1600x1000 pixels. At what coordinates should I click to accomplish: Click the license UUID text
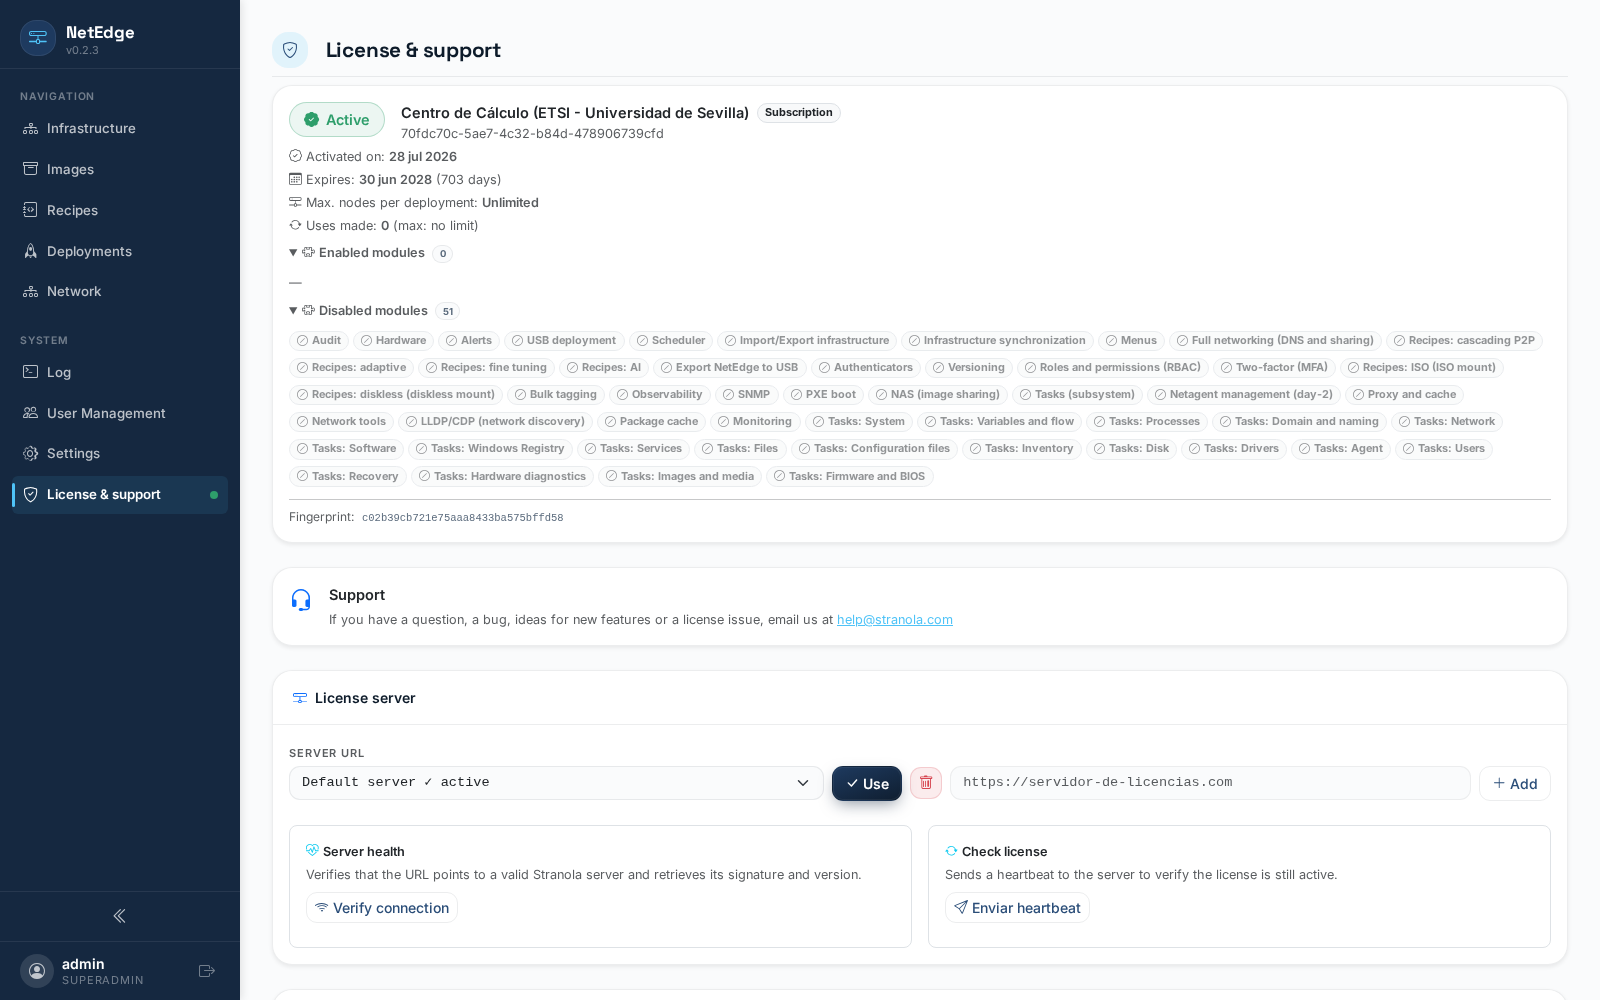[x=532, y=134]
